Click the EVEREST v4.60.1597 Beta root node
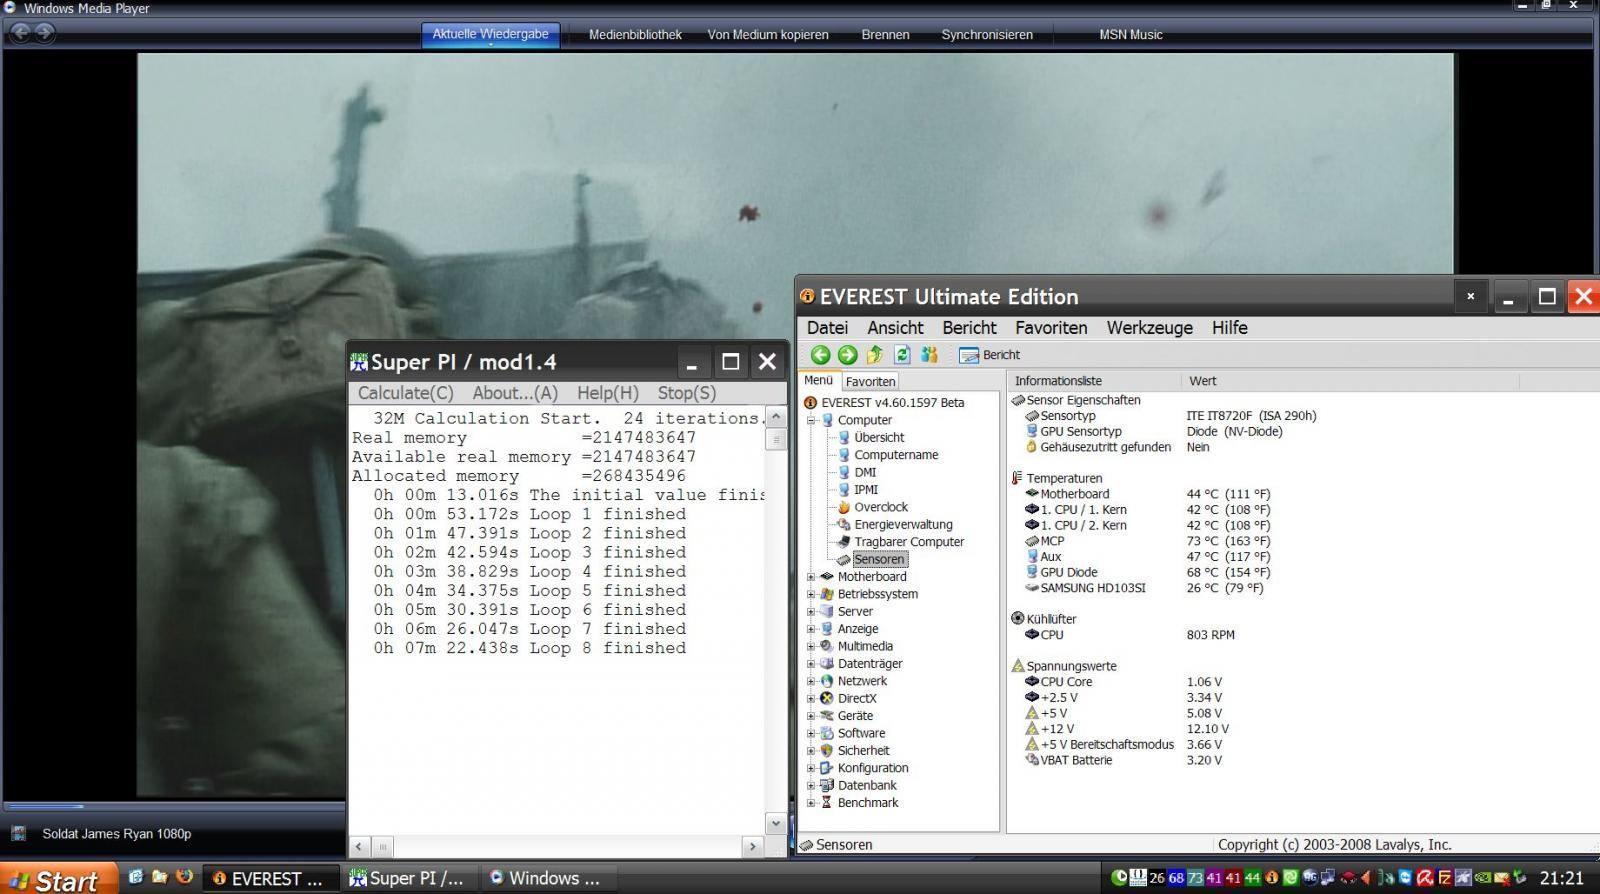This screenshot has height=894, width=1600. (884, 402)
